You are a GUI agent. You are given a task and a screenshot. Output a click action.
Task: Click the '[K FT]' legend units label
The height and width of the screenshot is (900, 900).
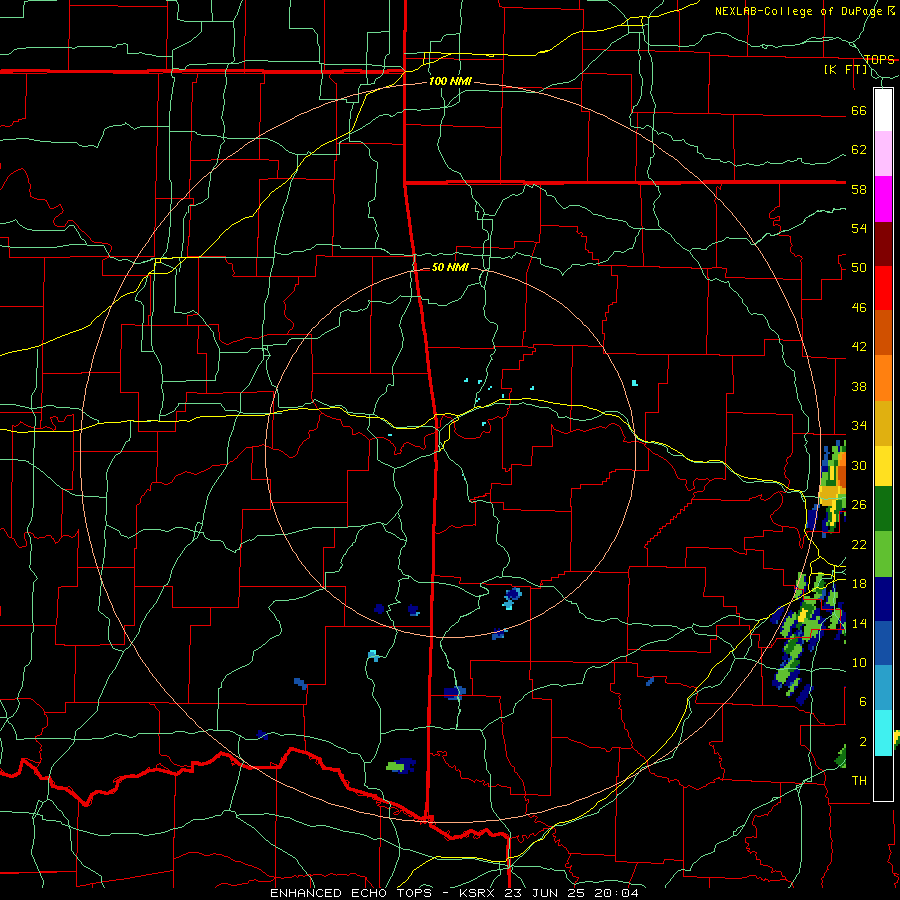click(845, 70)
